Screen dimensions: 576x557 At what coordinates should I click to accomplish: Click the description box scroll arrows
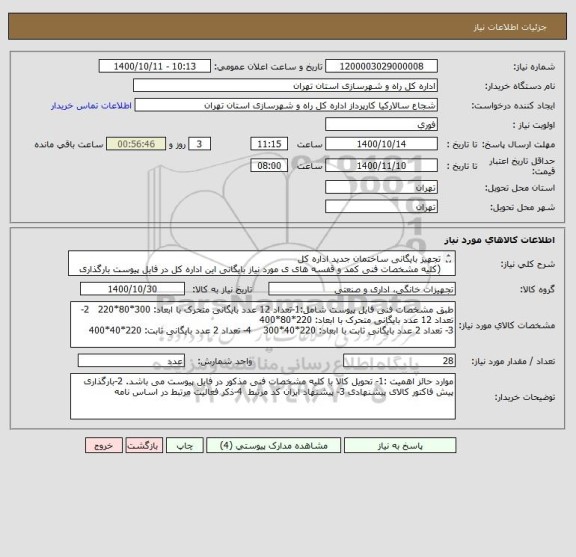448,259
